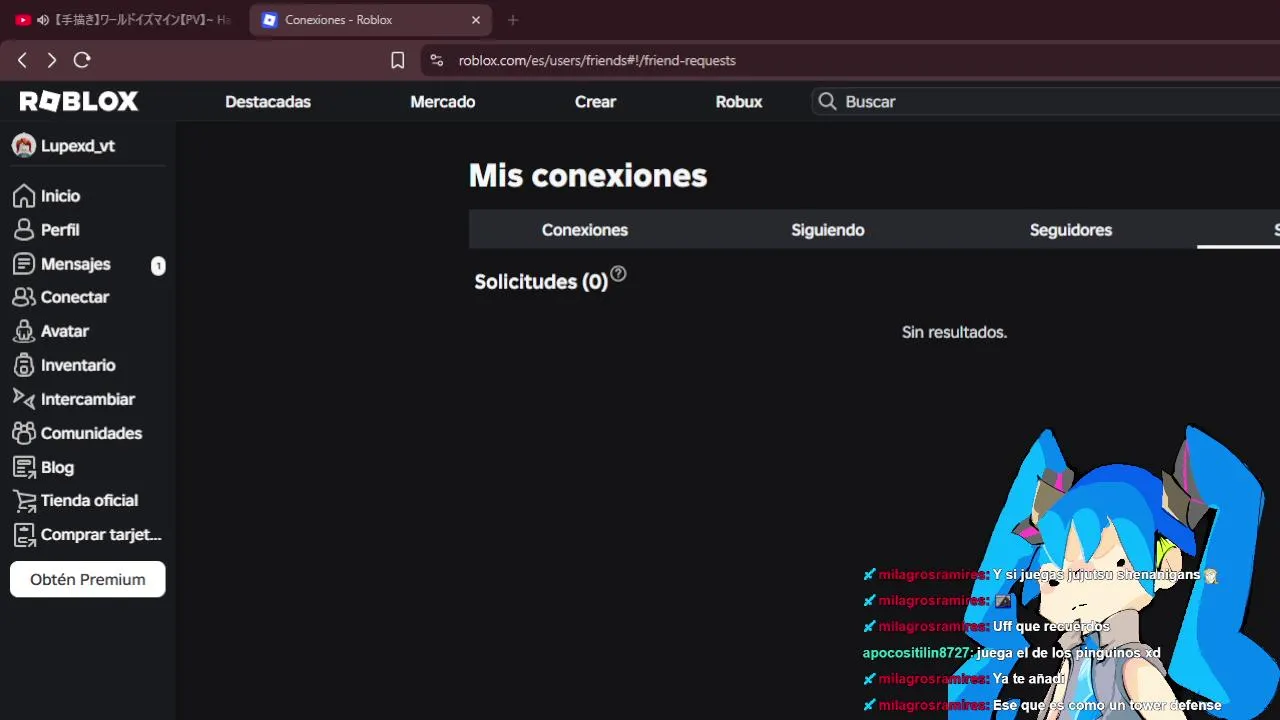Open Destacadas in the top navigation
1280x720 pixels.
tap(268, 102)
